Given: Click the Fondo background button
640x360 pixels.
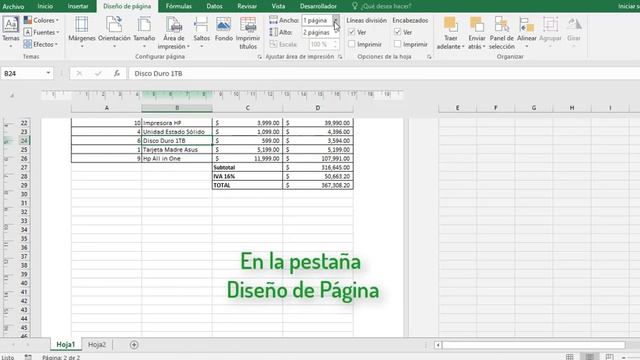Looking at the screenshot, I should pos(224,29).
